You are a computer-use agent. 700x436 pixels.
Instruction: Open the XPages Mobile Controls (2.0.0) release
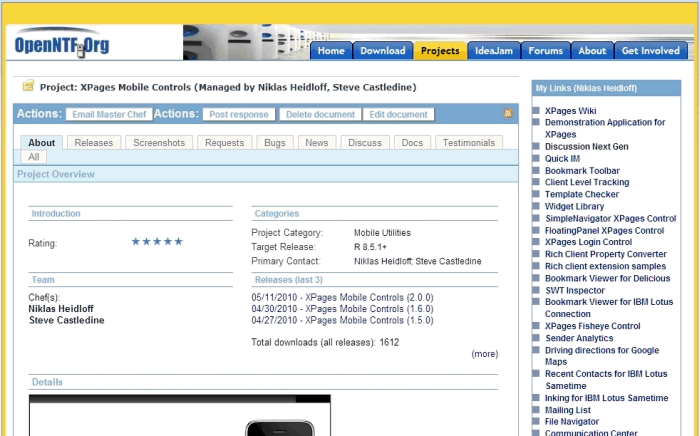point(342,297)
